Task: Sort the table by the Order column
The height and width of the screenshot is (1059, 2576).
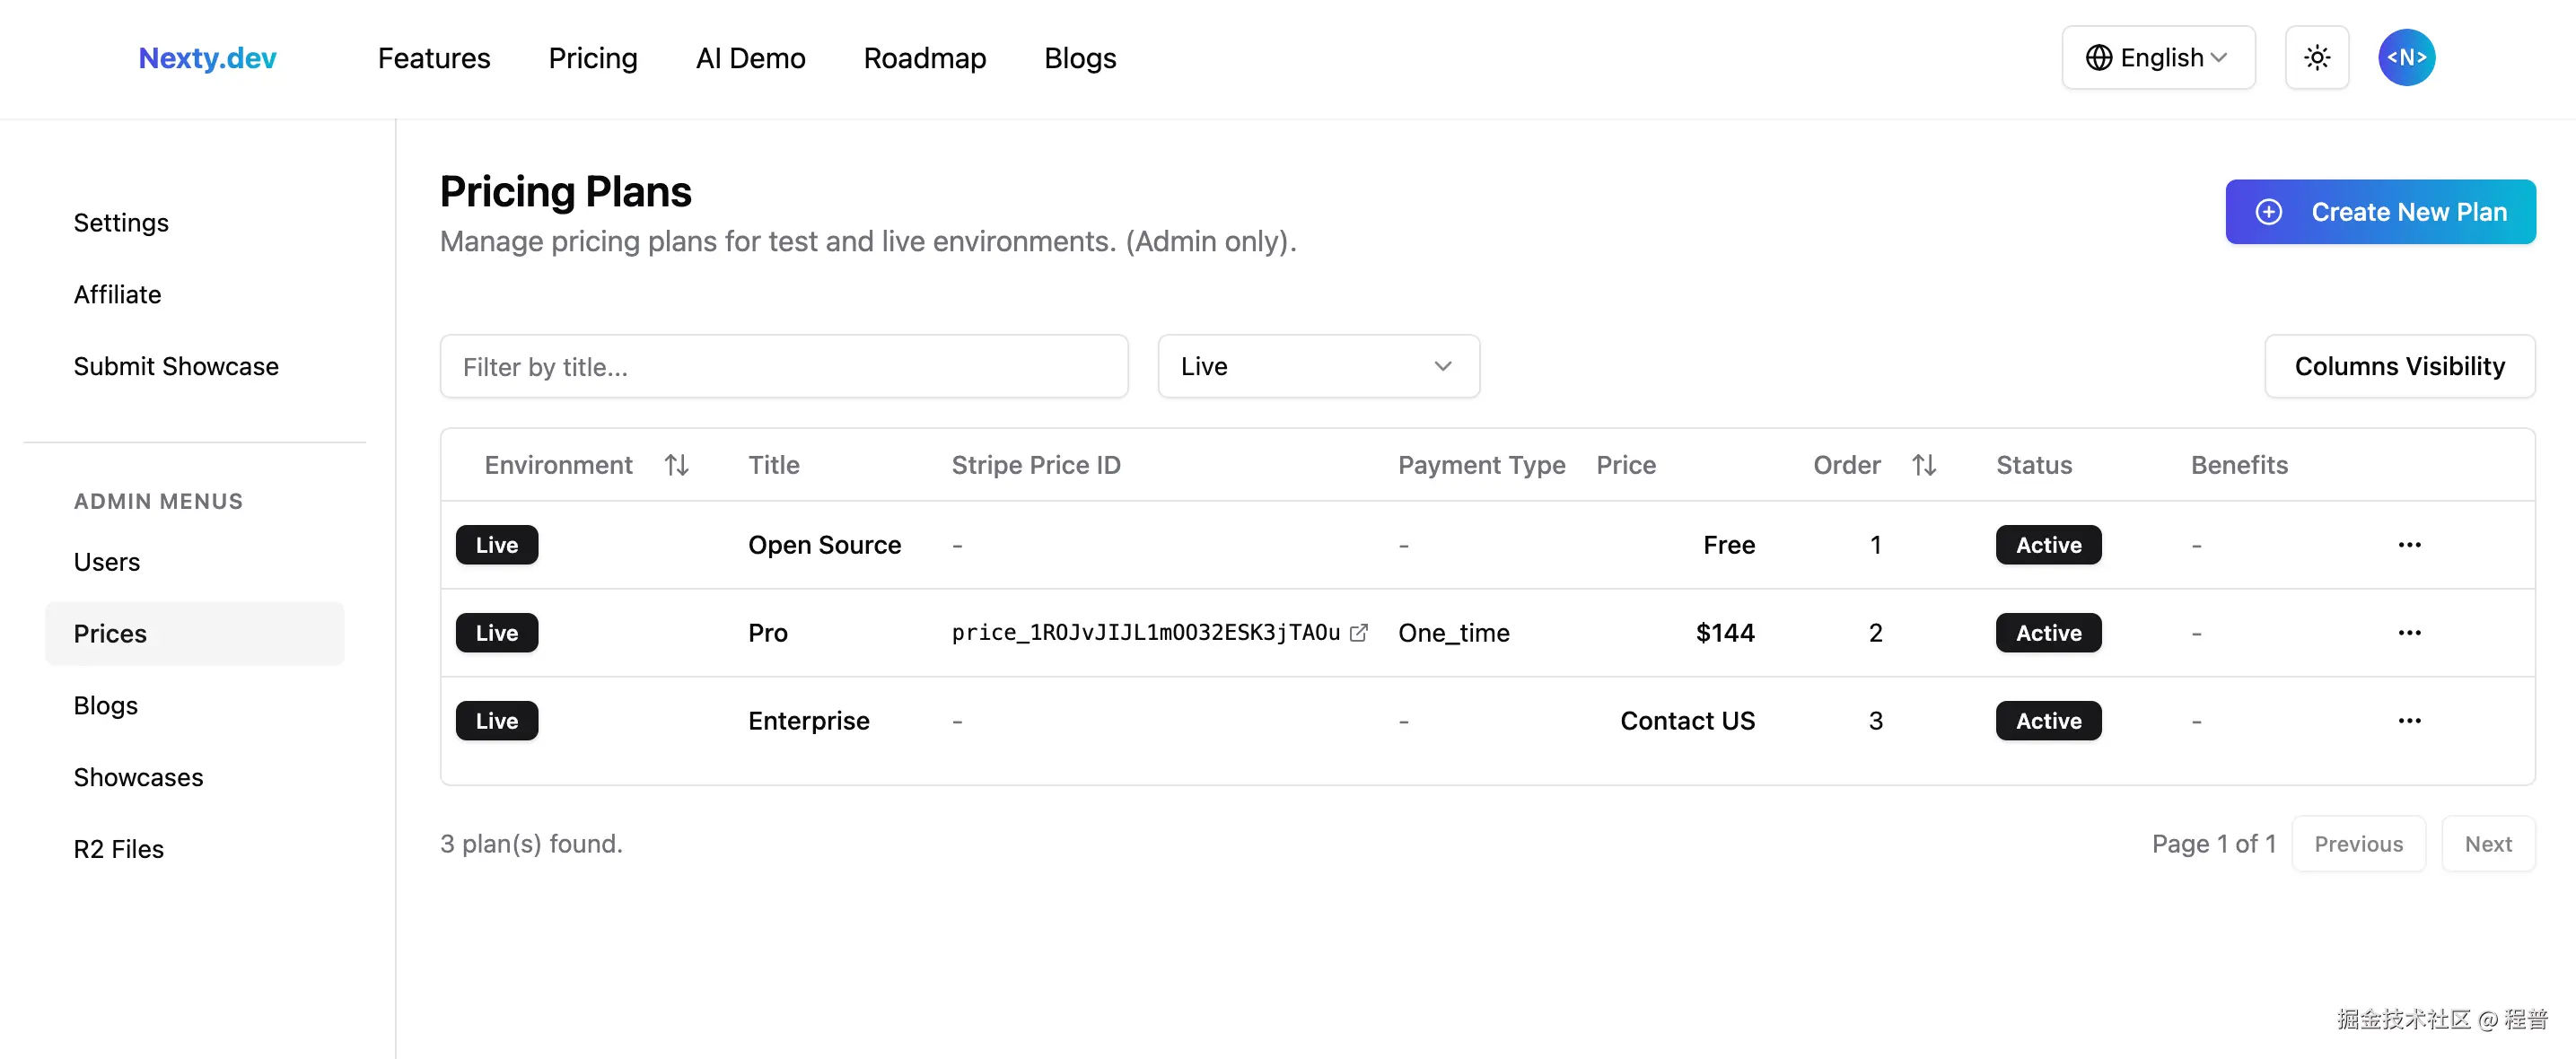Action: pos(1925,464)
